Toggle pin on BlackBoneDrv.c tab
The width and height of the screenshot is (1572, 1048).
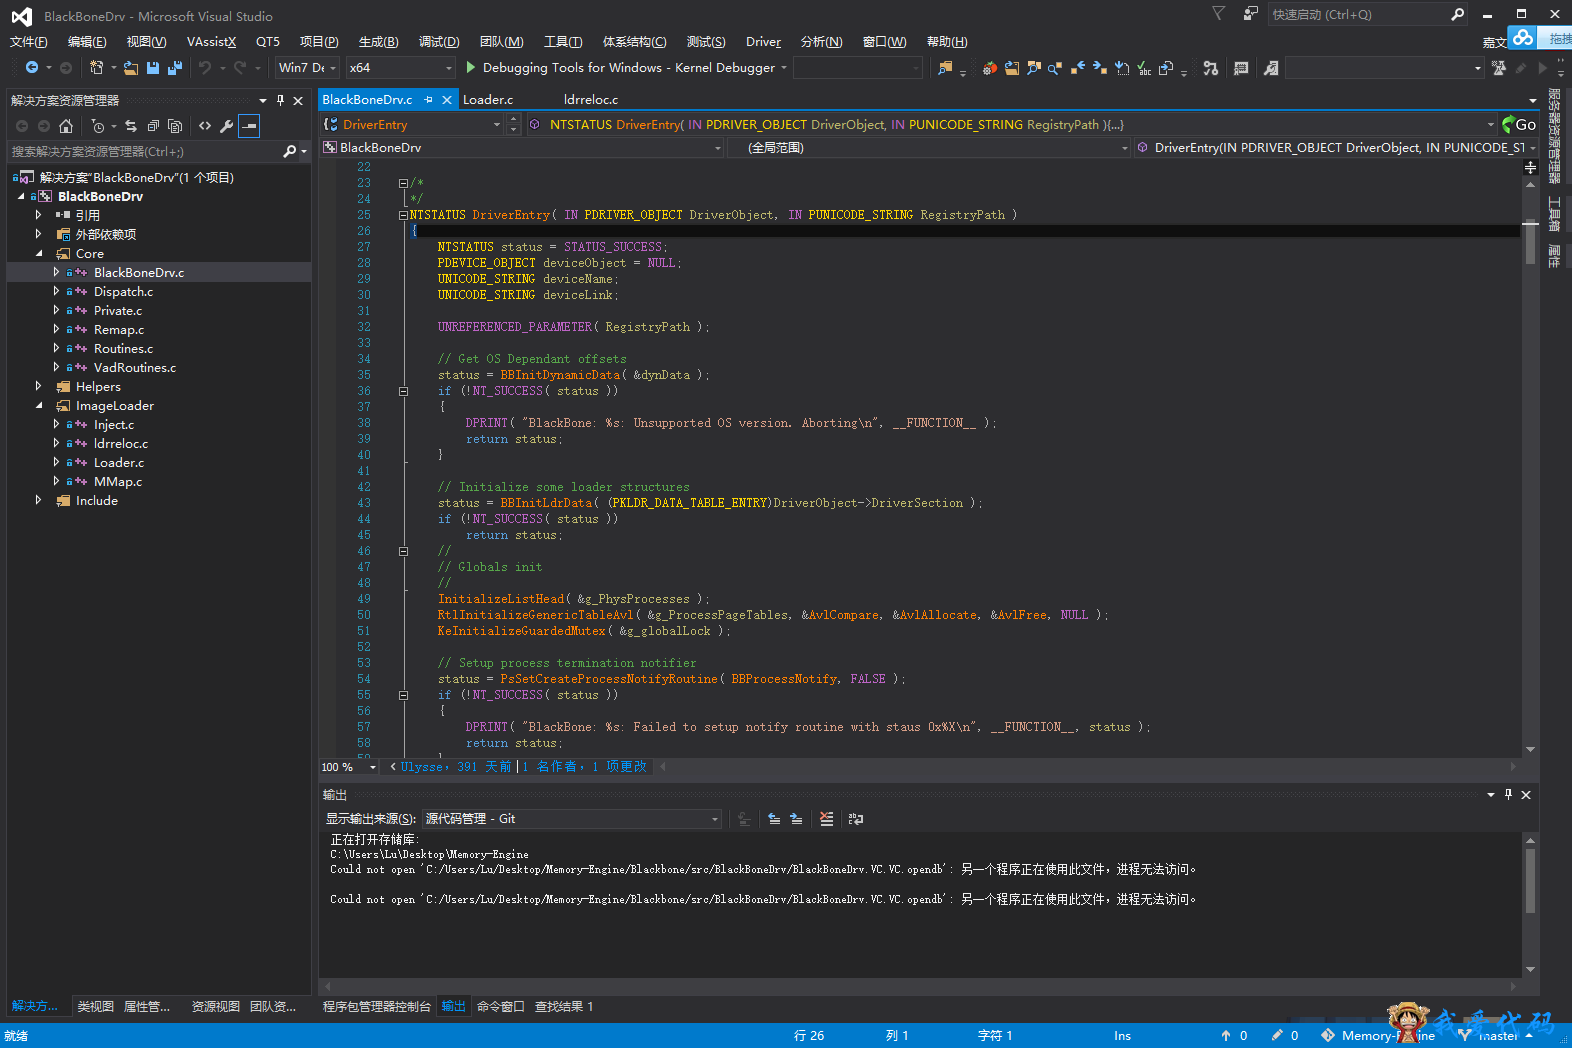429,100
